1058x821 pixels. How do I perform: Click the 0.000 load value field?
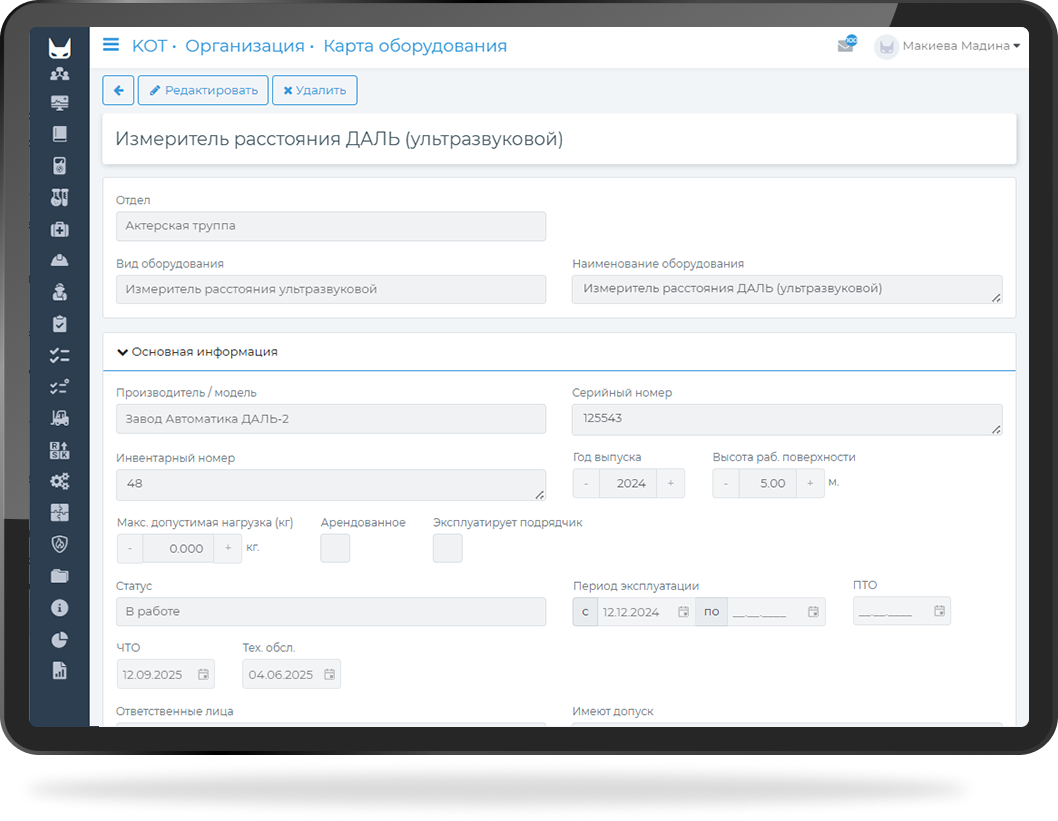pos(179,548)
